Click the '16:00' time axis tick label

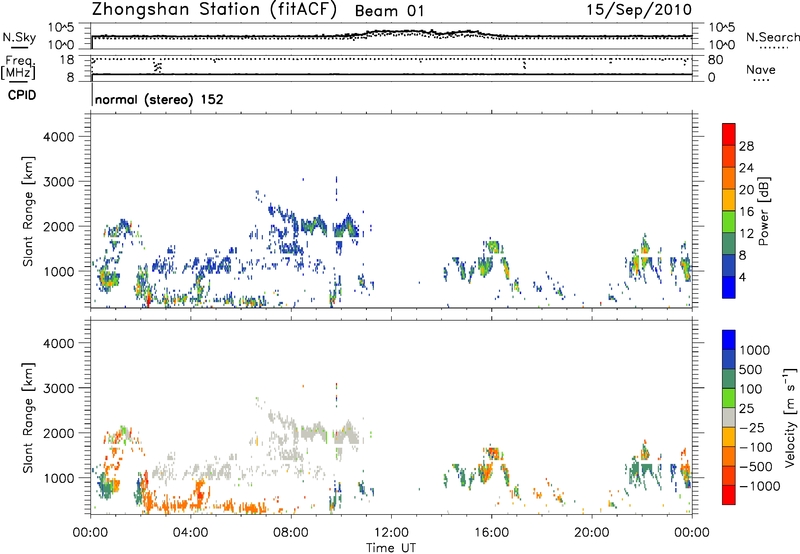tap(491, 533)
